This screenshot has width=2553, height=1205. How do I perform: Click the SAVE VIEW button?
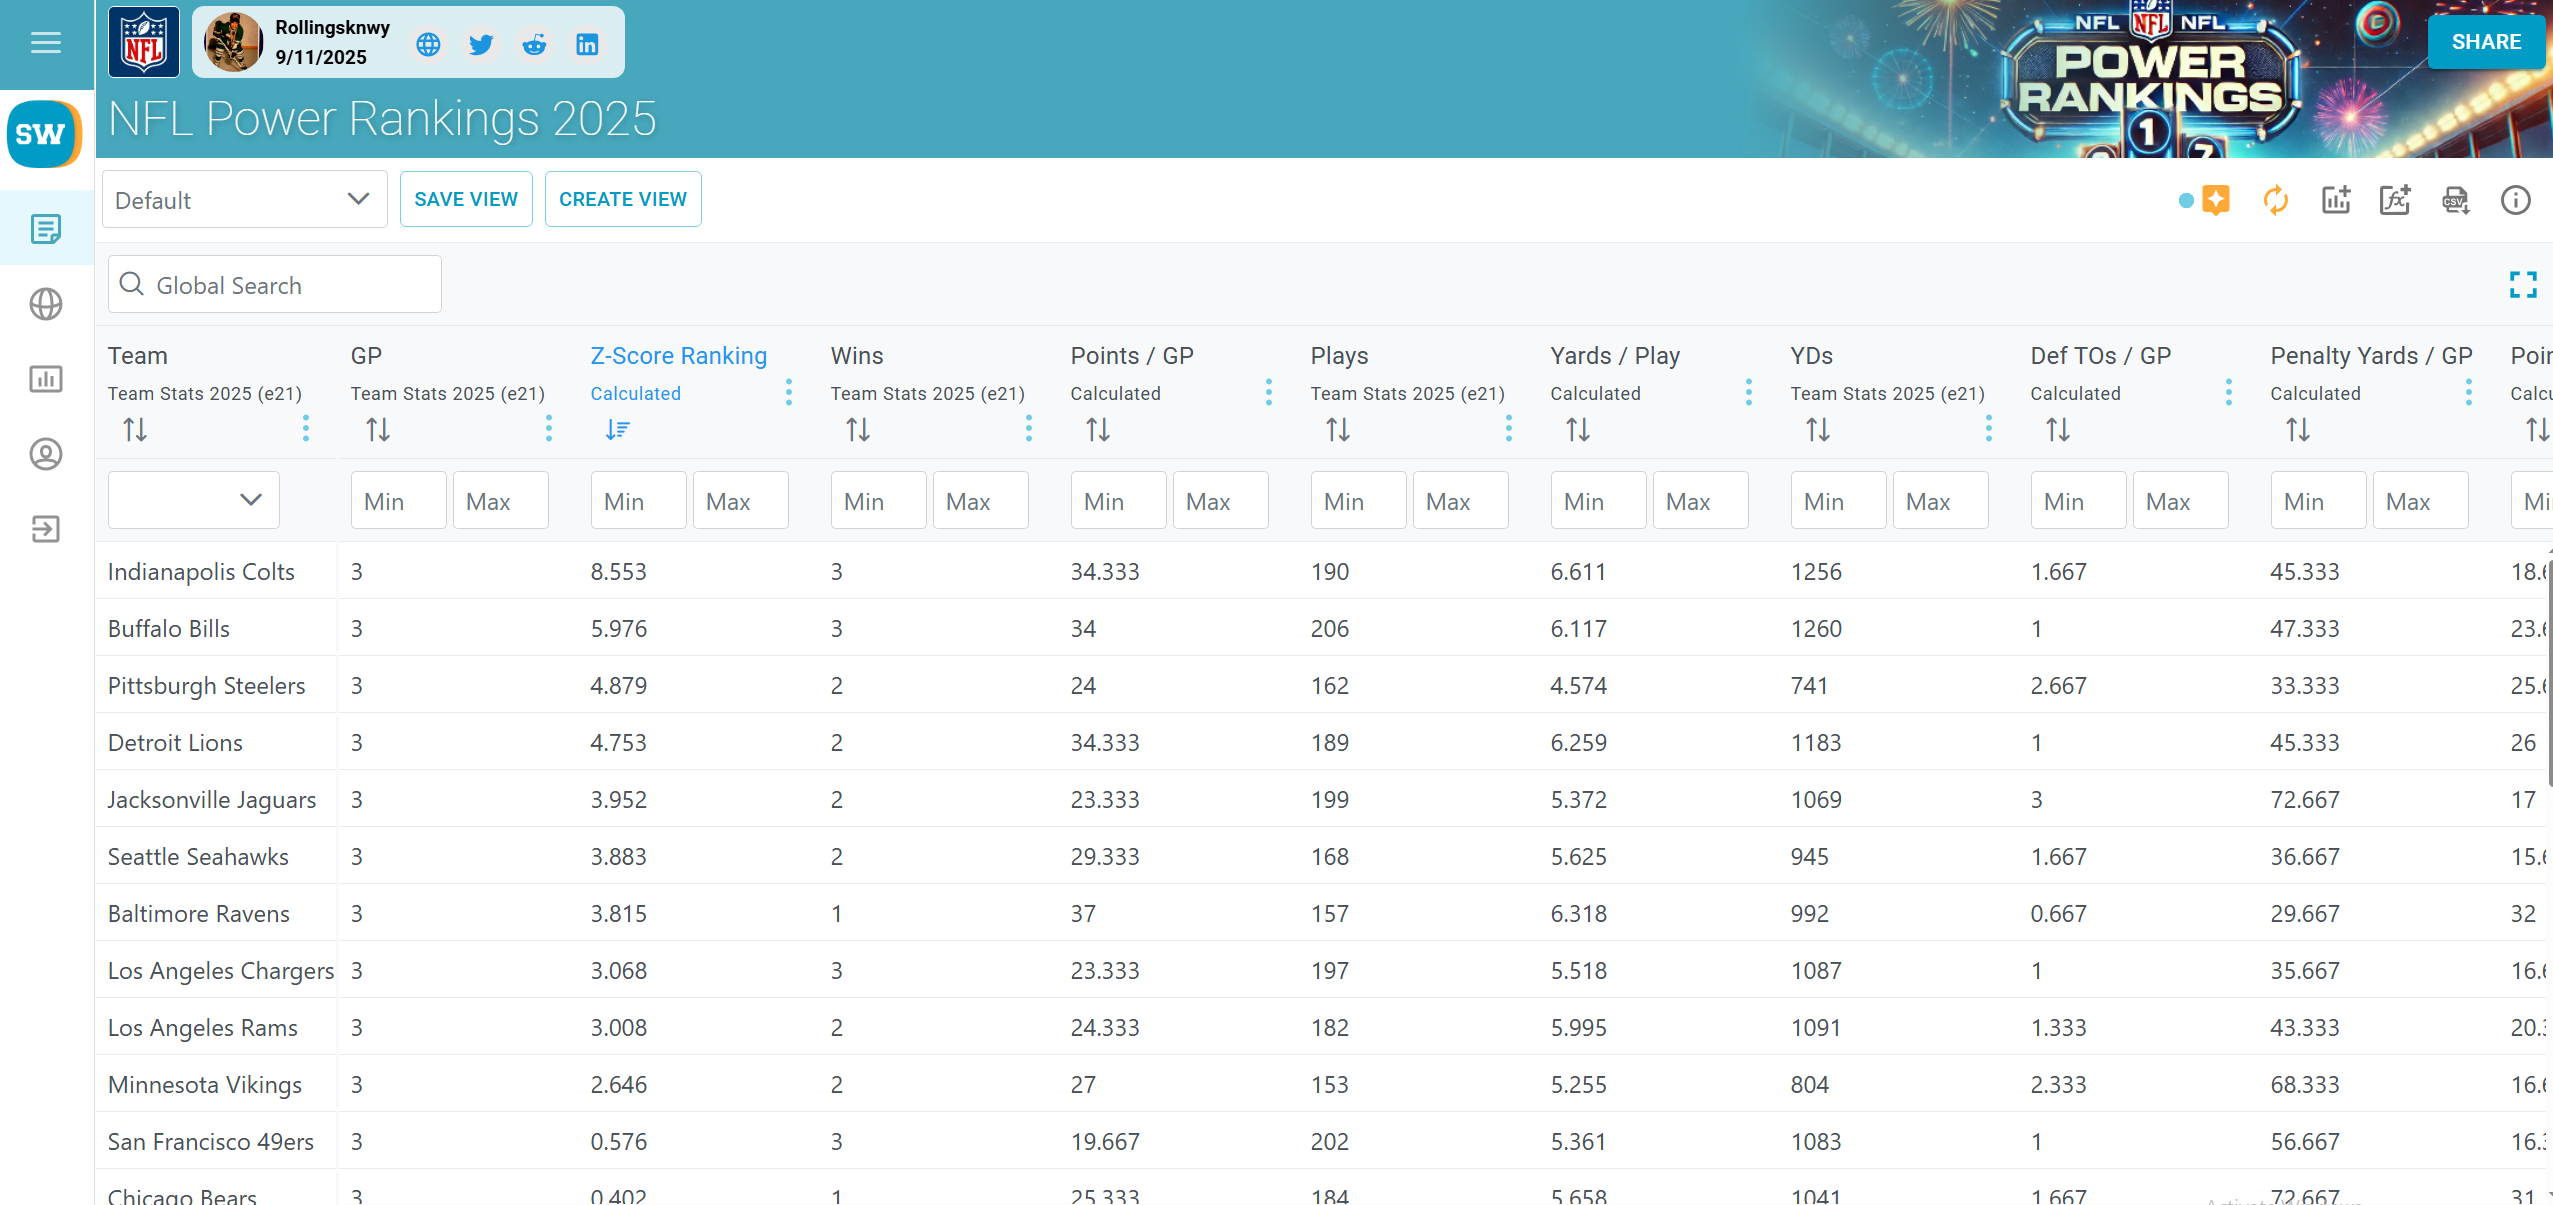tap(466, 199)
